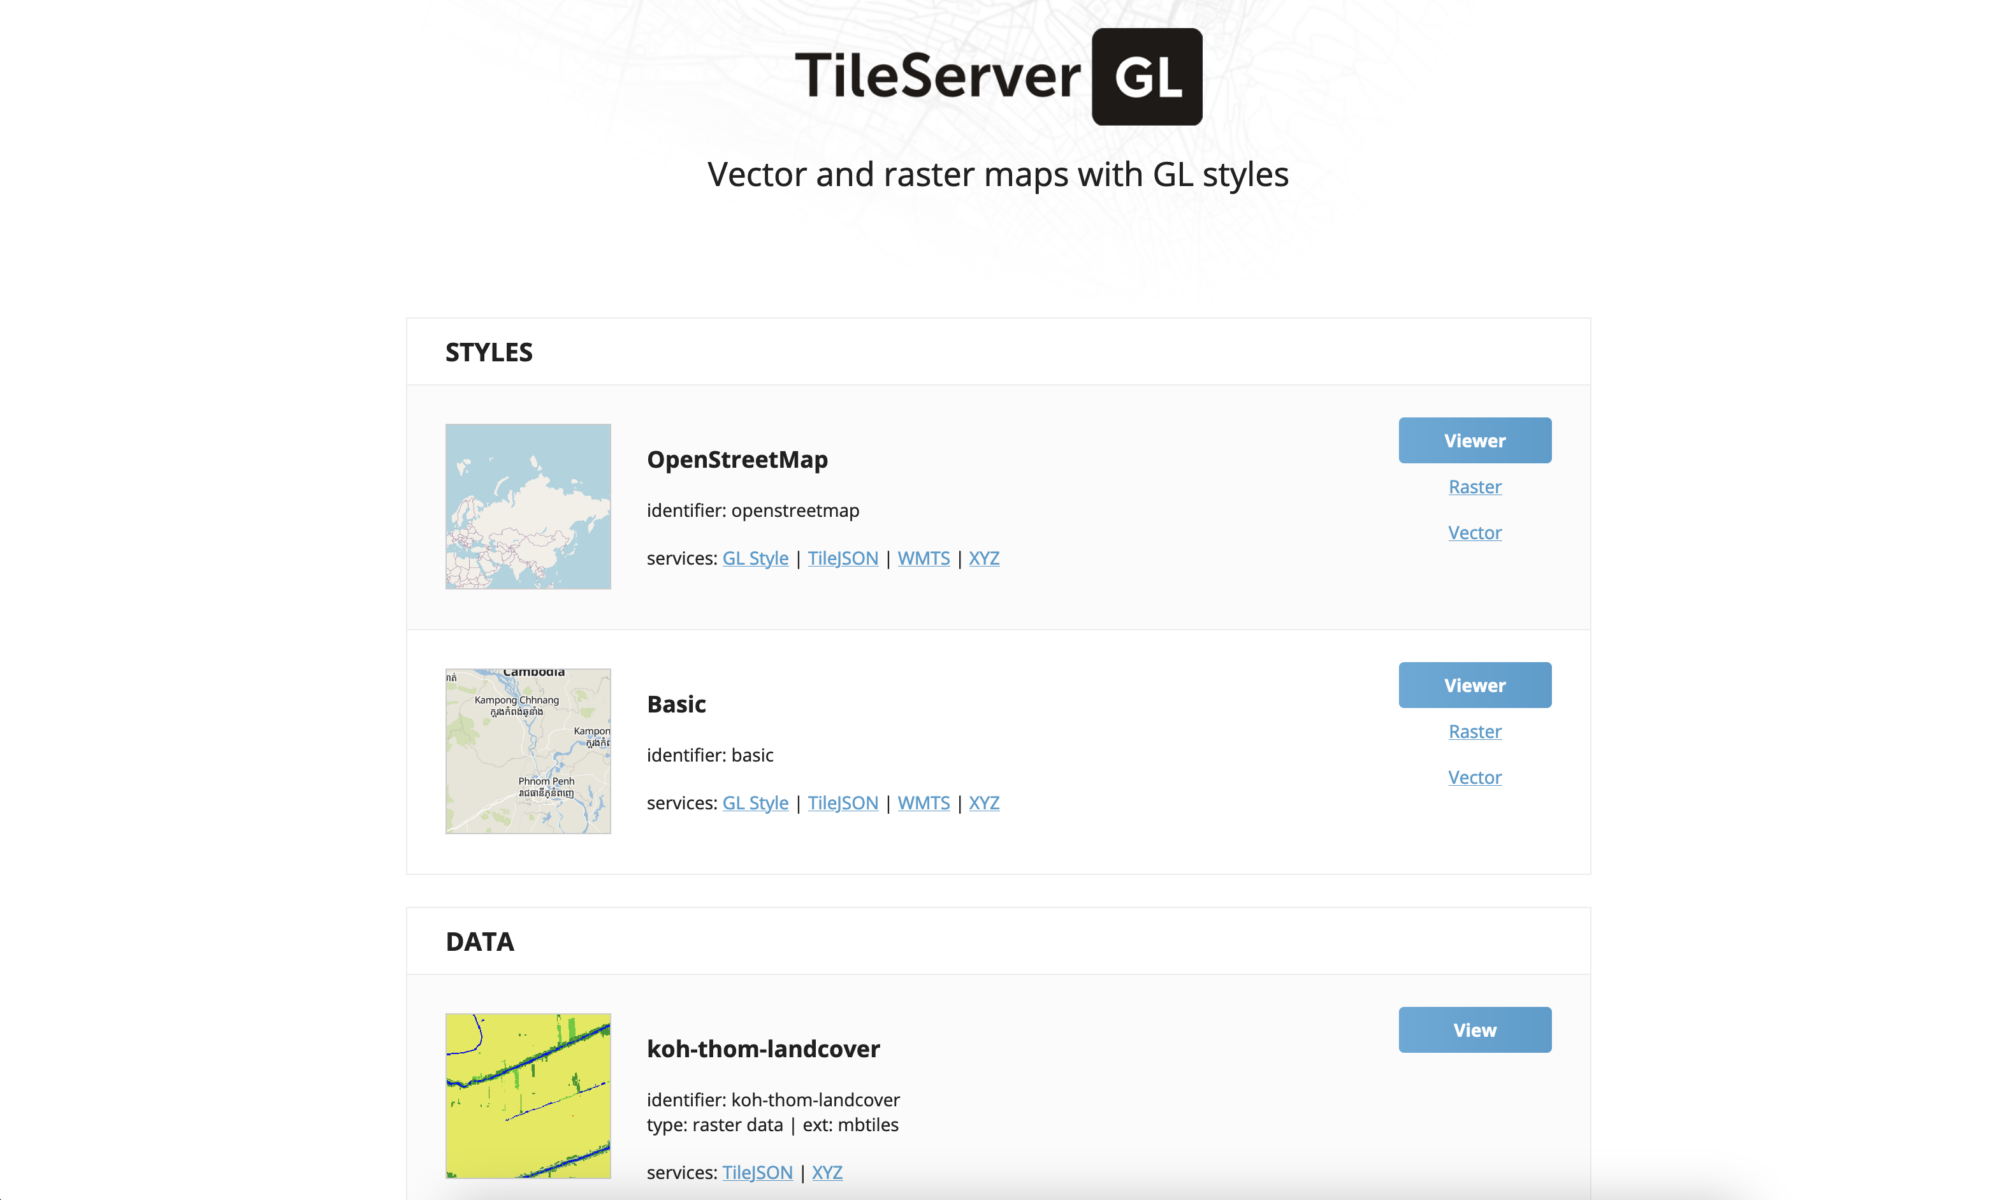Click the koh-thom-landcover title text

(763, 1049)
